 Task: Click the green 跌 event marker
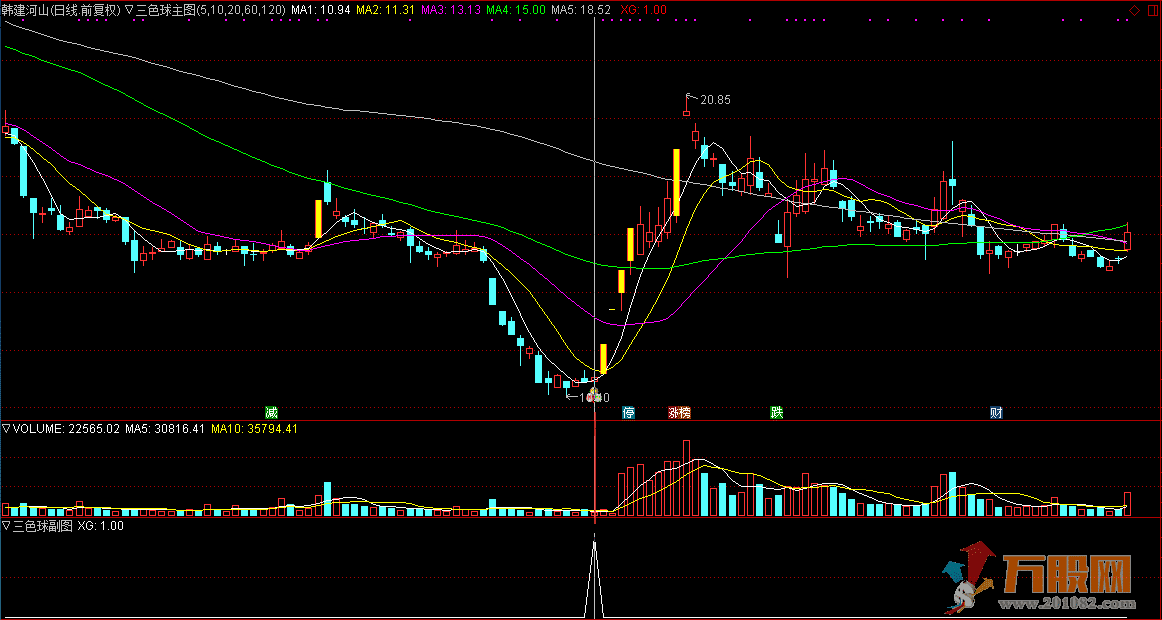777,413
